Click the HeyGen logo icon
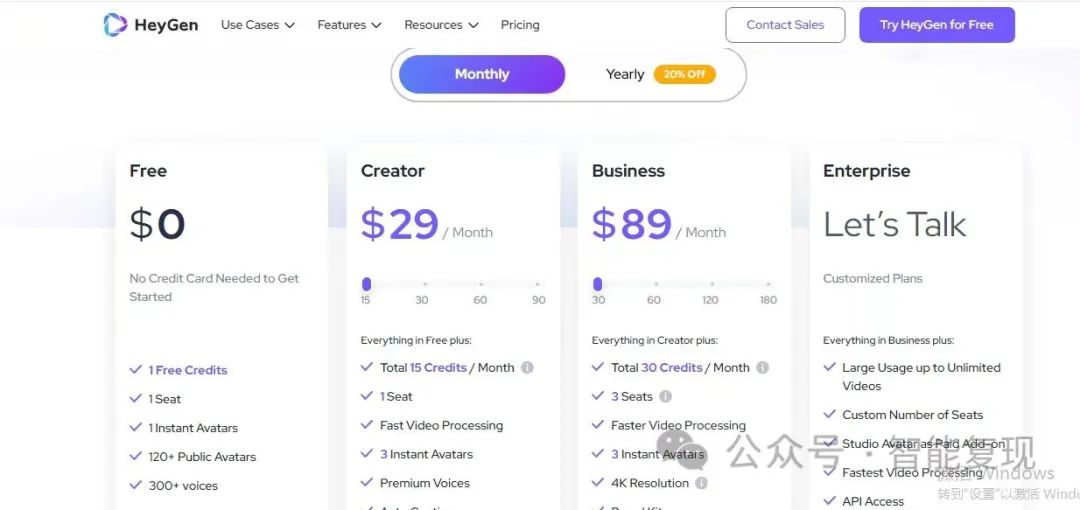The width and height of the screenshot is (1080, 510). 115,25
